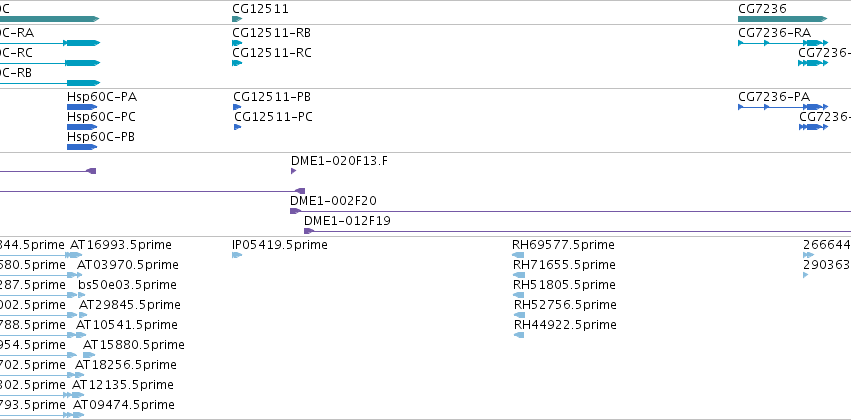This screenshot has width=851, height=420.
Task: Select the Hsp60C-PC protein label
Action: [x=101, y=117]
